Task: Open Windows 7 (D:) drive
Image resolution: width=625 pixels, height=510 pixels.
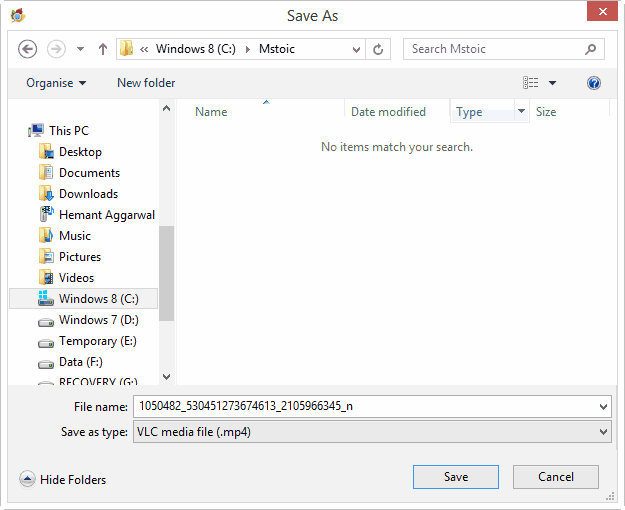Action: 98,320
